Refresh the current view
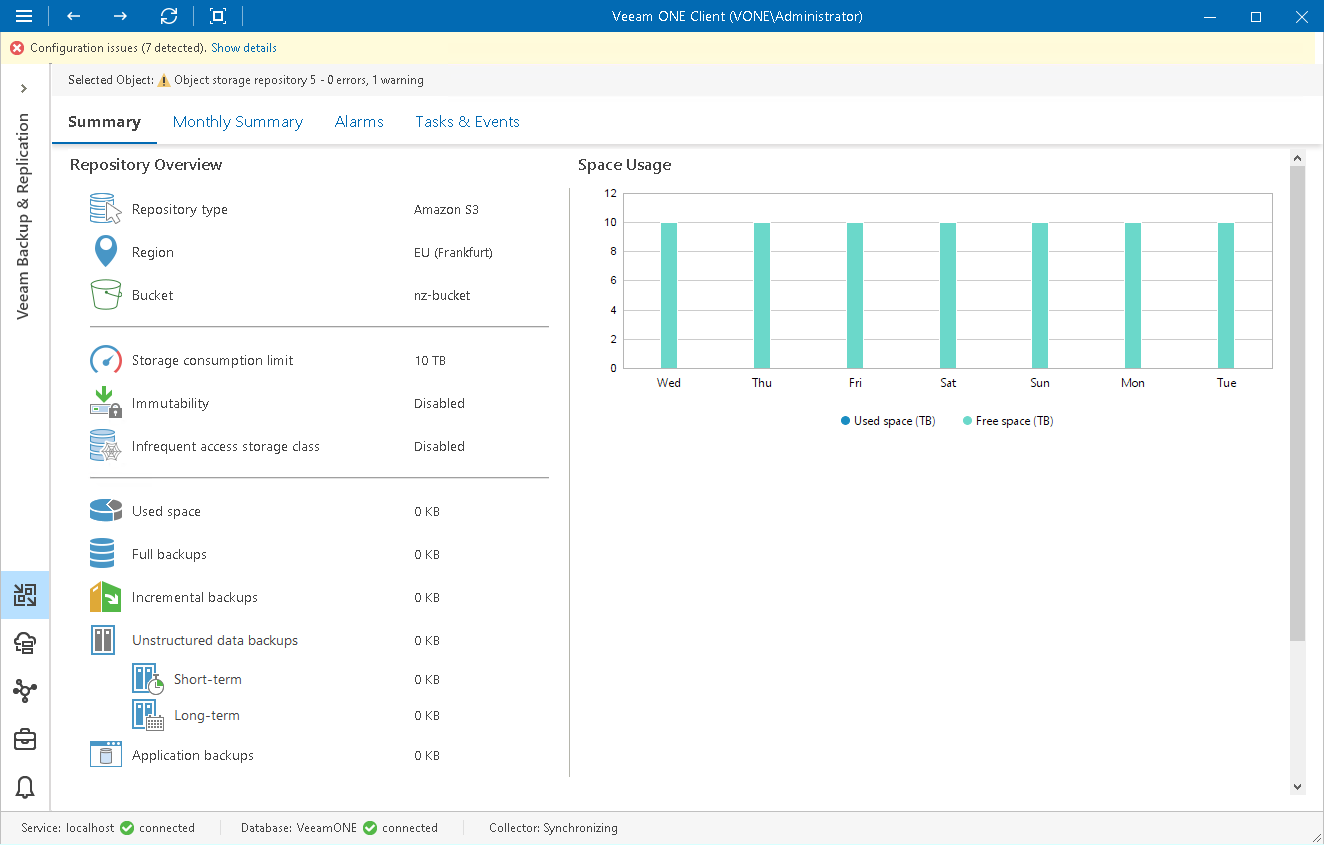The height and width of the screenshot is (845, 1324). click(x=168, y=16)
